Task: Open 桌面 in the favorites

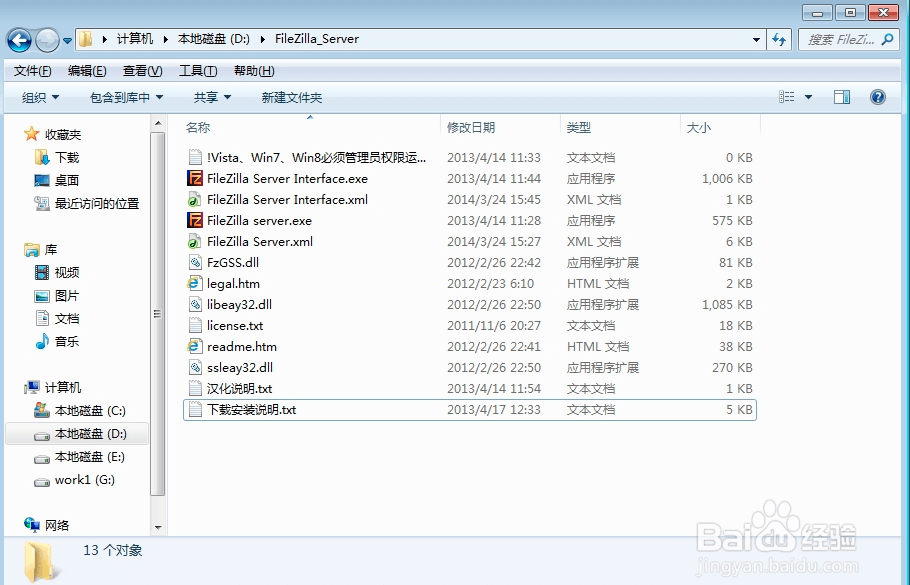Action: [57, 180]
